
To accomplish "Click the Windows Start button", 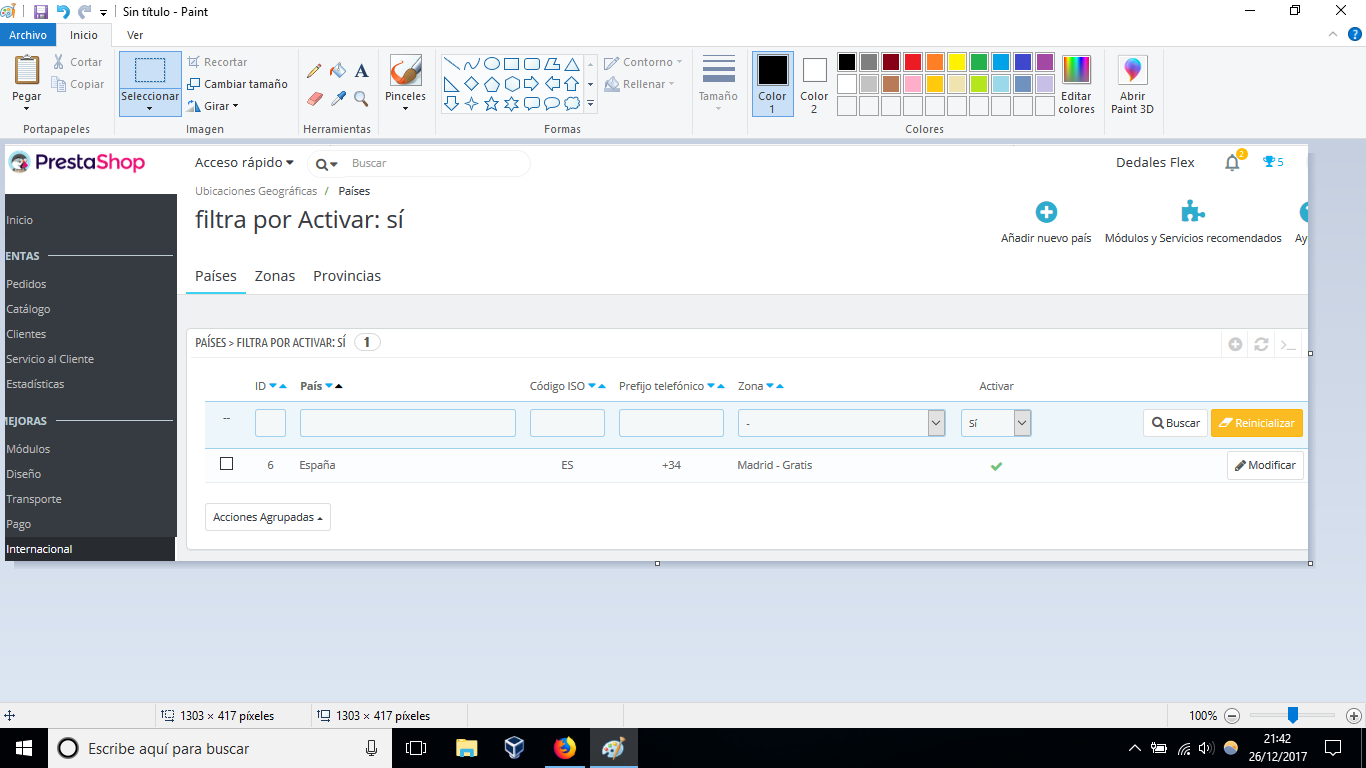I will pyautogui.click(x=24, y=748).
